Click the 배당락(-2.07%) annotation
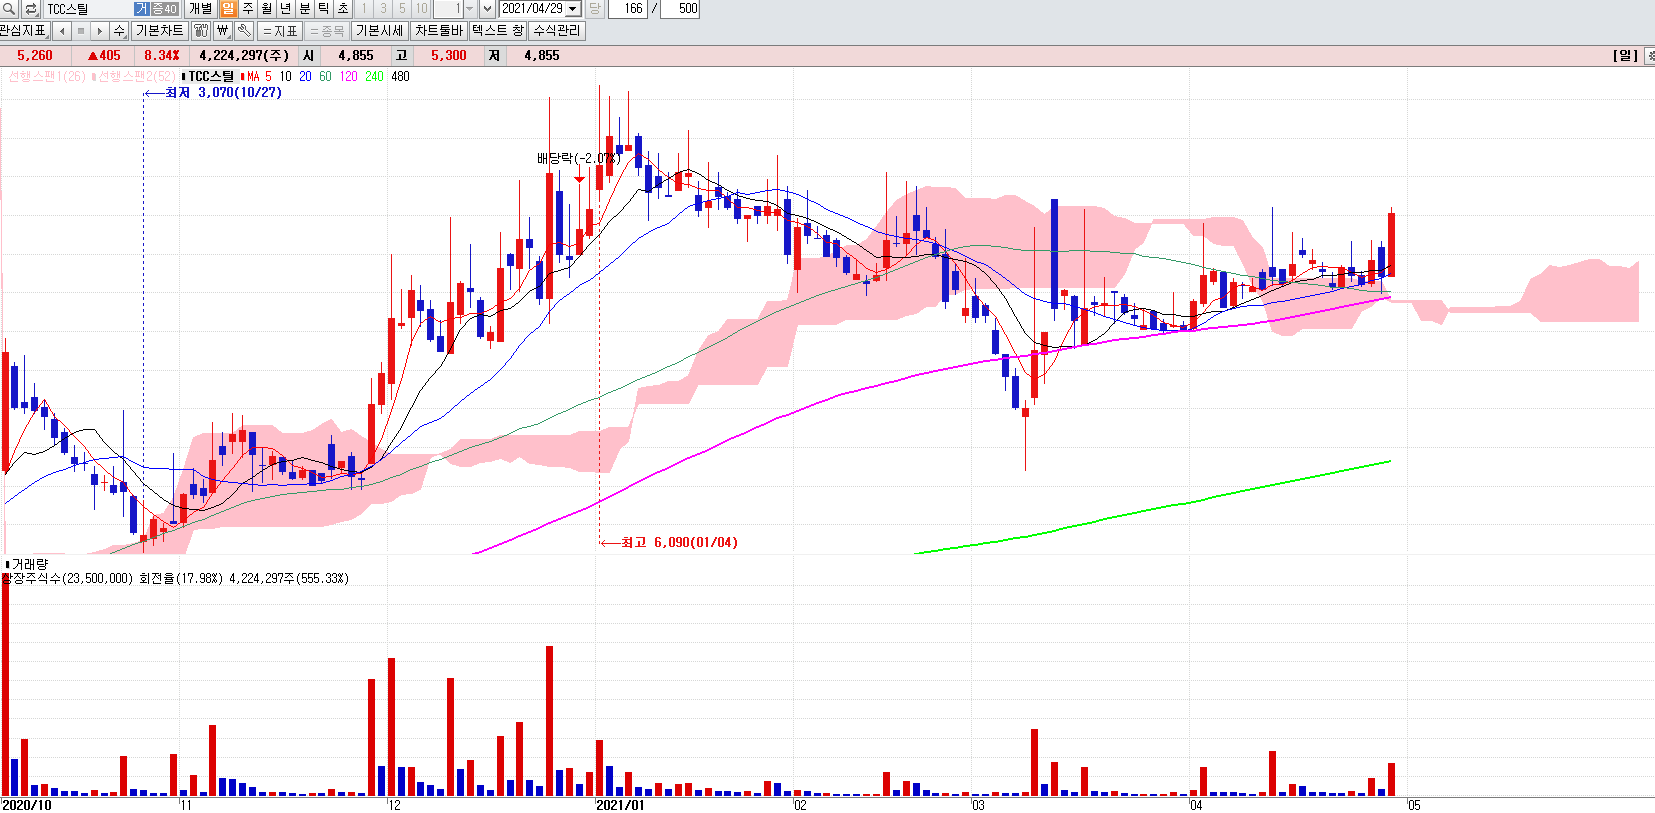Image resolution: width=1655 pixels, height=813 pixels. pos(578,158)
